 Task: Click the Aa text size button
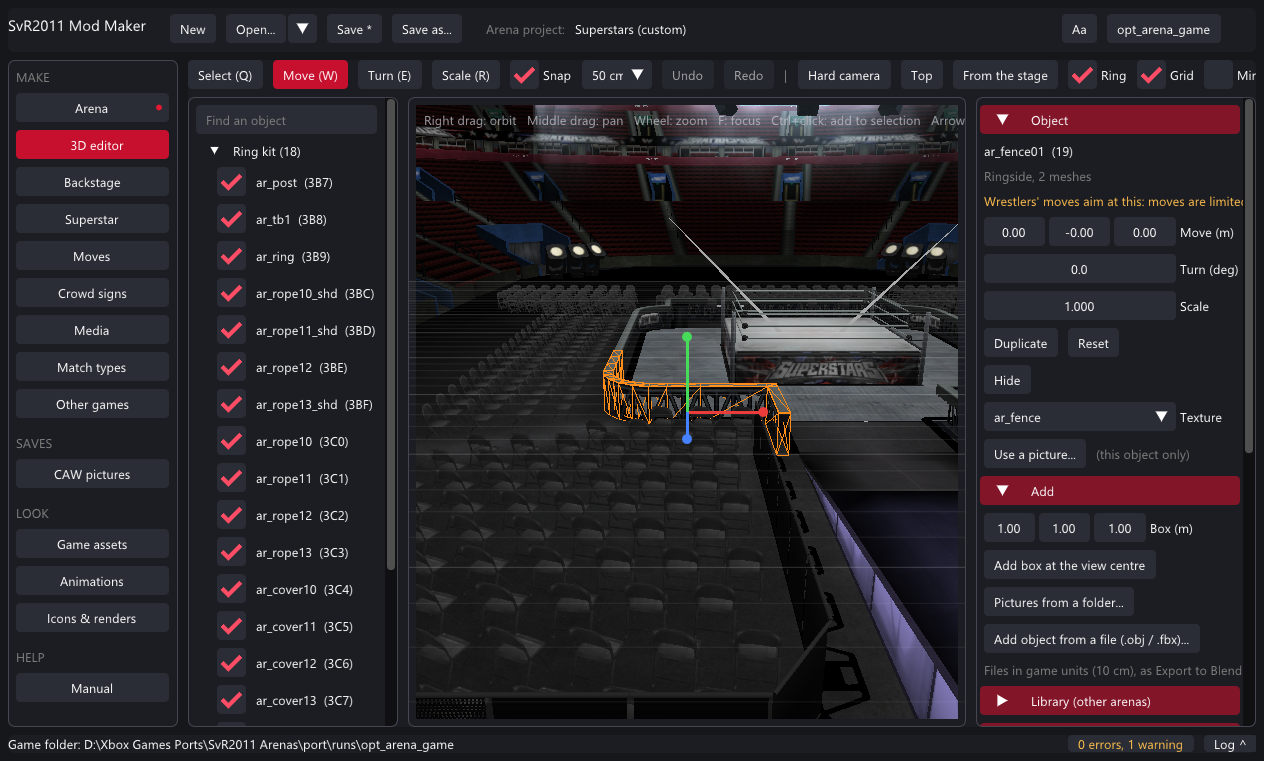click(1079, 29)
